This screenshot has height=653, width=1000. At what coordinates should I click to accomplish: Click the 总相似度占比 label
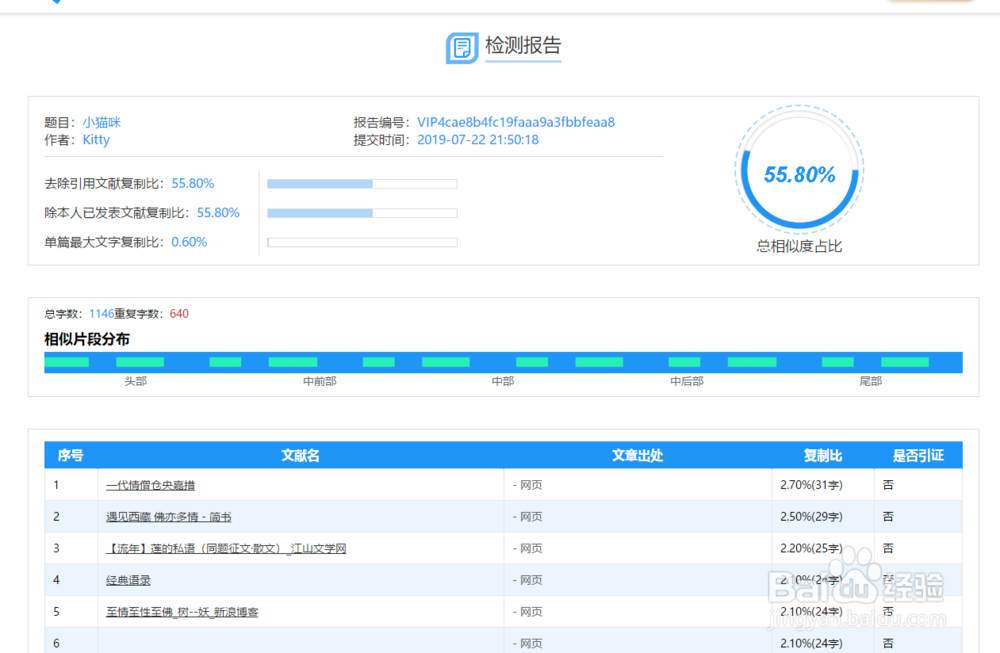pyautogui.click(x=799, y=246)
